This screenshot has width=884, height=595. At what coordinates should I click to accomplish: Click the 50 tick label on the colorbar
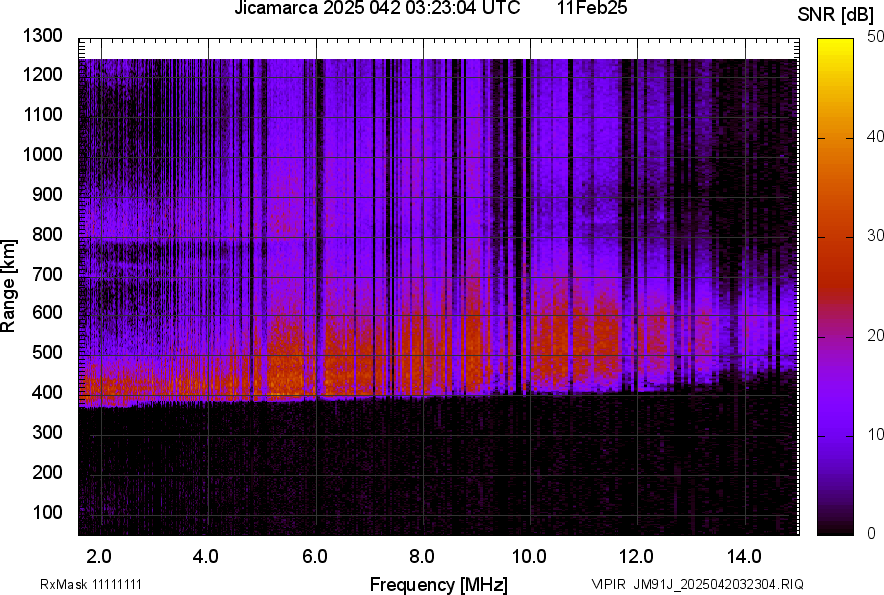[x=876, y=37]
